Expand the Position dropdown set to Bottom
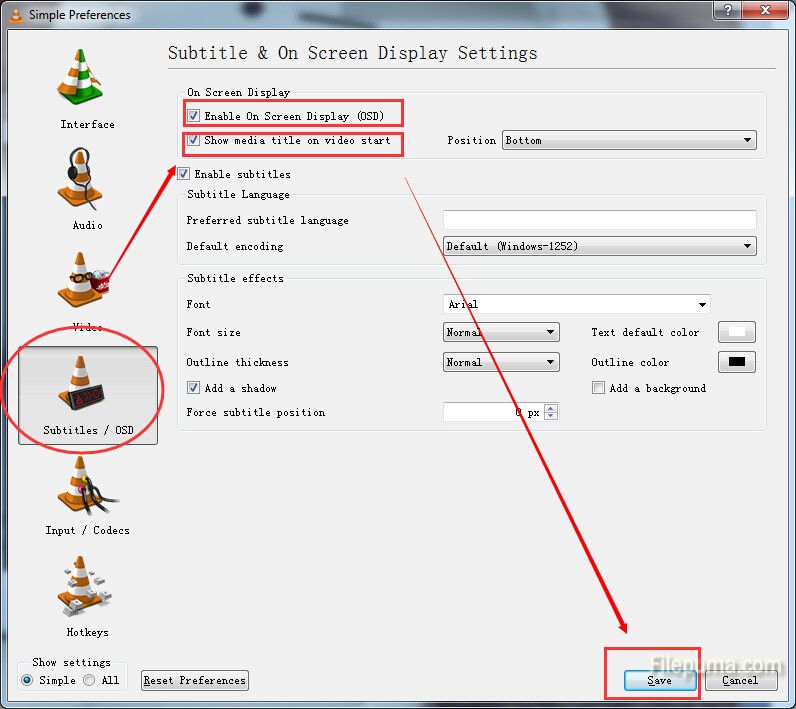This screenshot has width=796, height=709. point(629,141)
